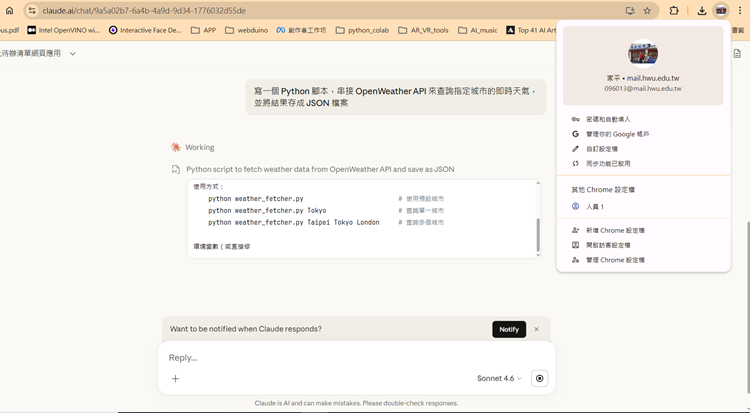Open Chrome downloads icon
The image size is (750, 413).
coord(702,10)
